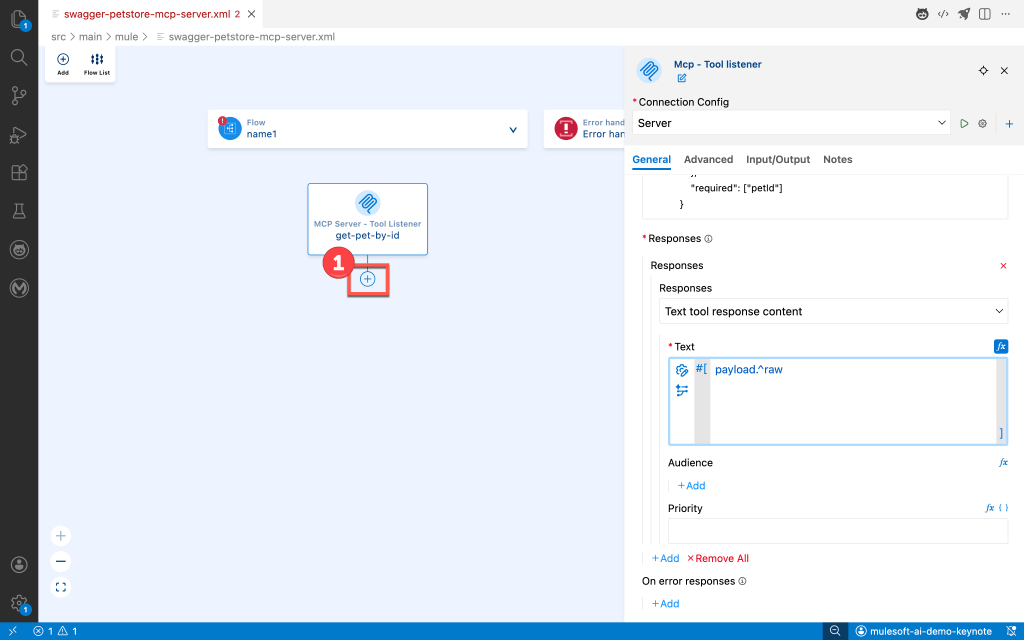This screenshot has height=640, width=1024.
Task: Click Remove All under Responses
Action: pos(718,558)
